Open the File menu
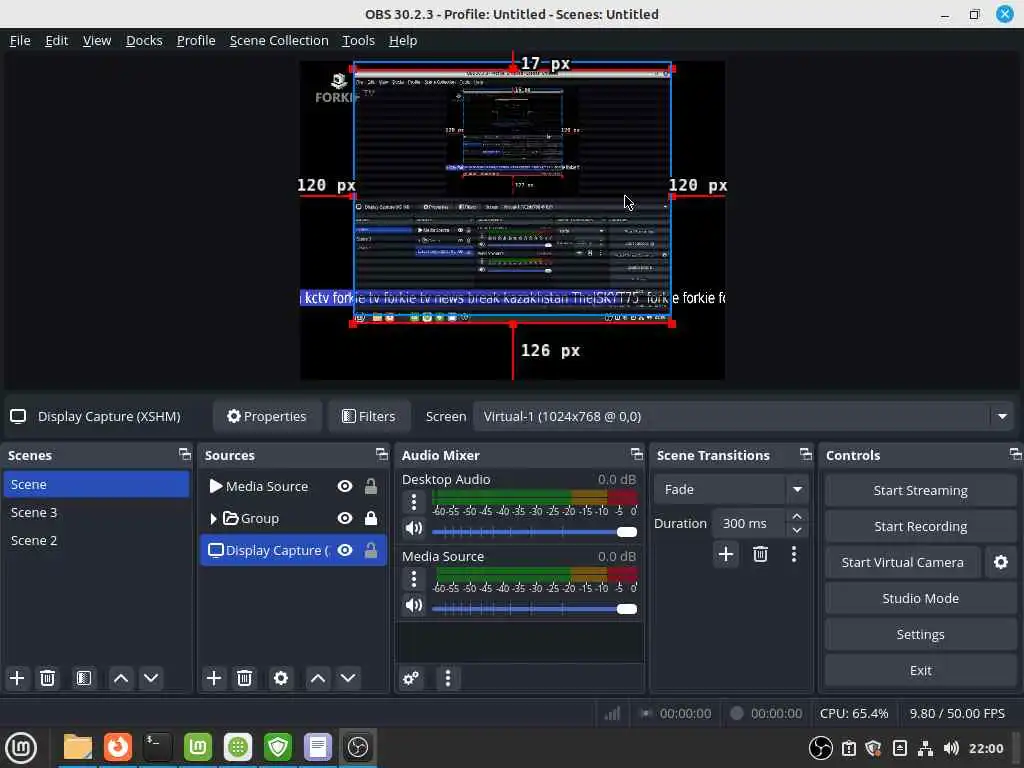Viewport: 1024px width, 768px height. click(20, 40)
